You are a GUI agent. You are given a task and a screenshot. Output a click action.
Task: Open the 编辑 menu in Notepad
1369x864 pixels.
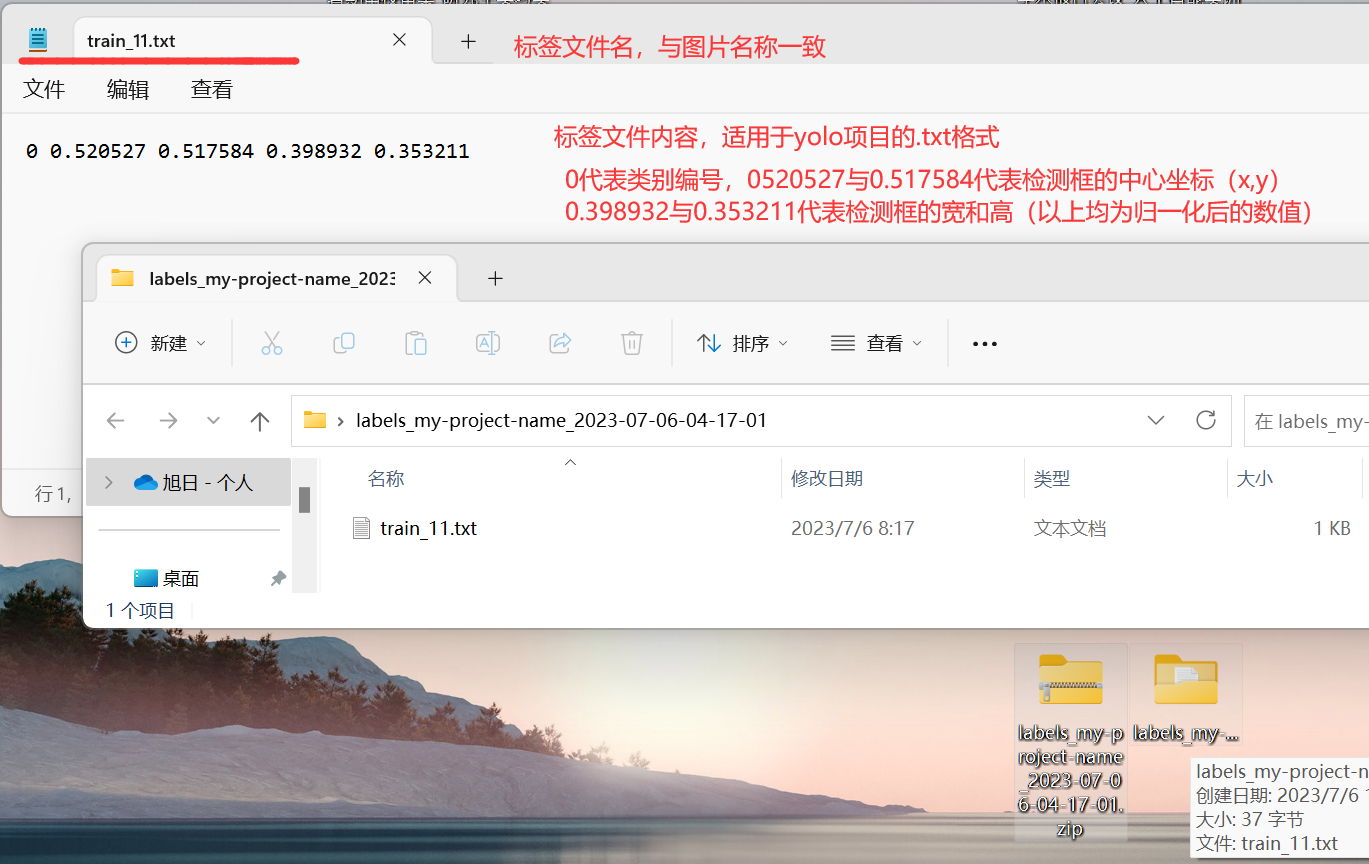point(128,89)
